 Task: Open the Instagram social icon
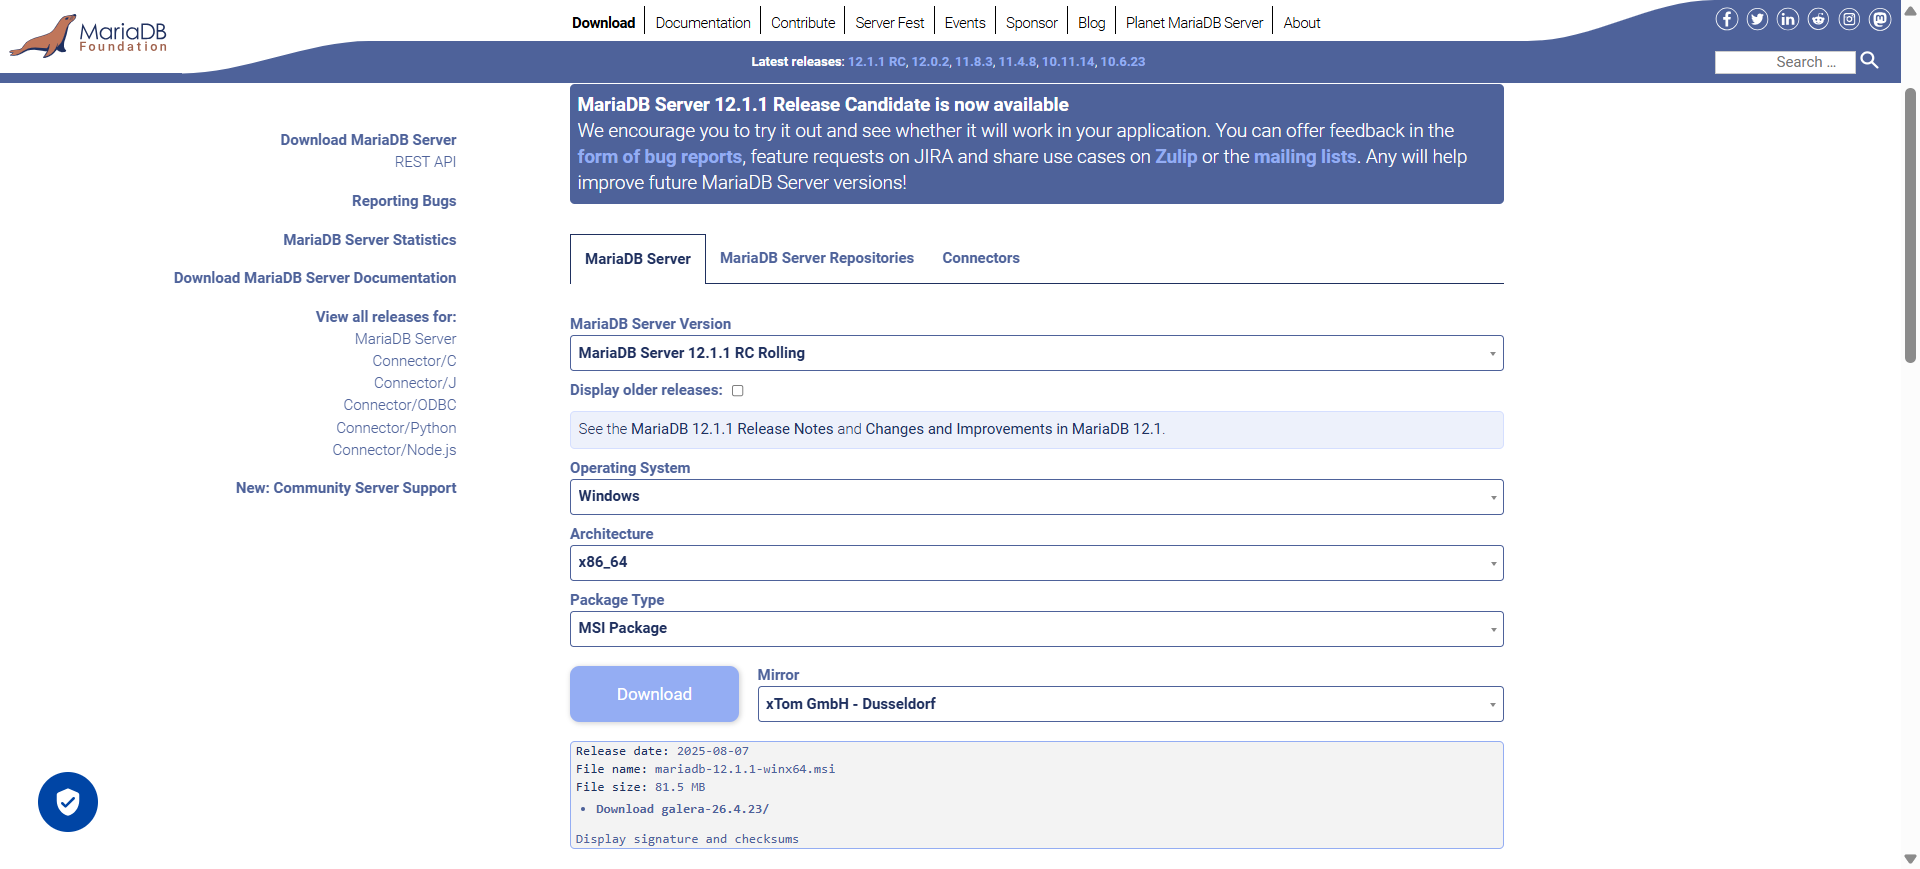point(1849,19)
